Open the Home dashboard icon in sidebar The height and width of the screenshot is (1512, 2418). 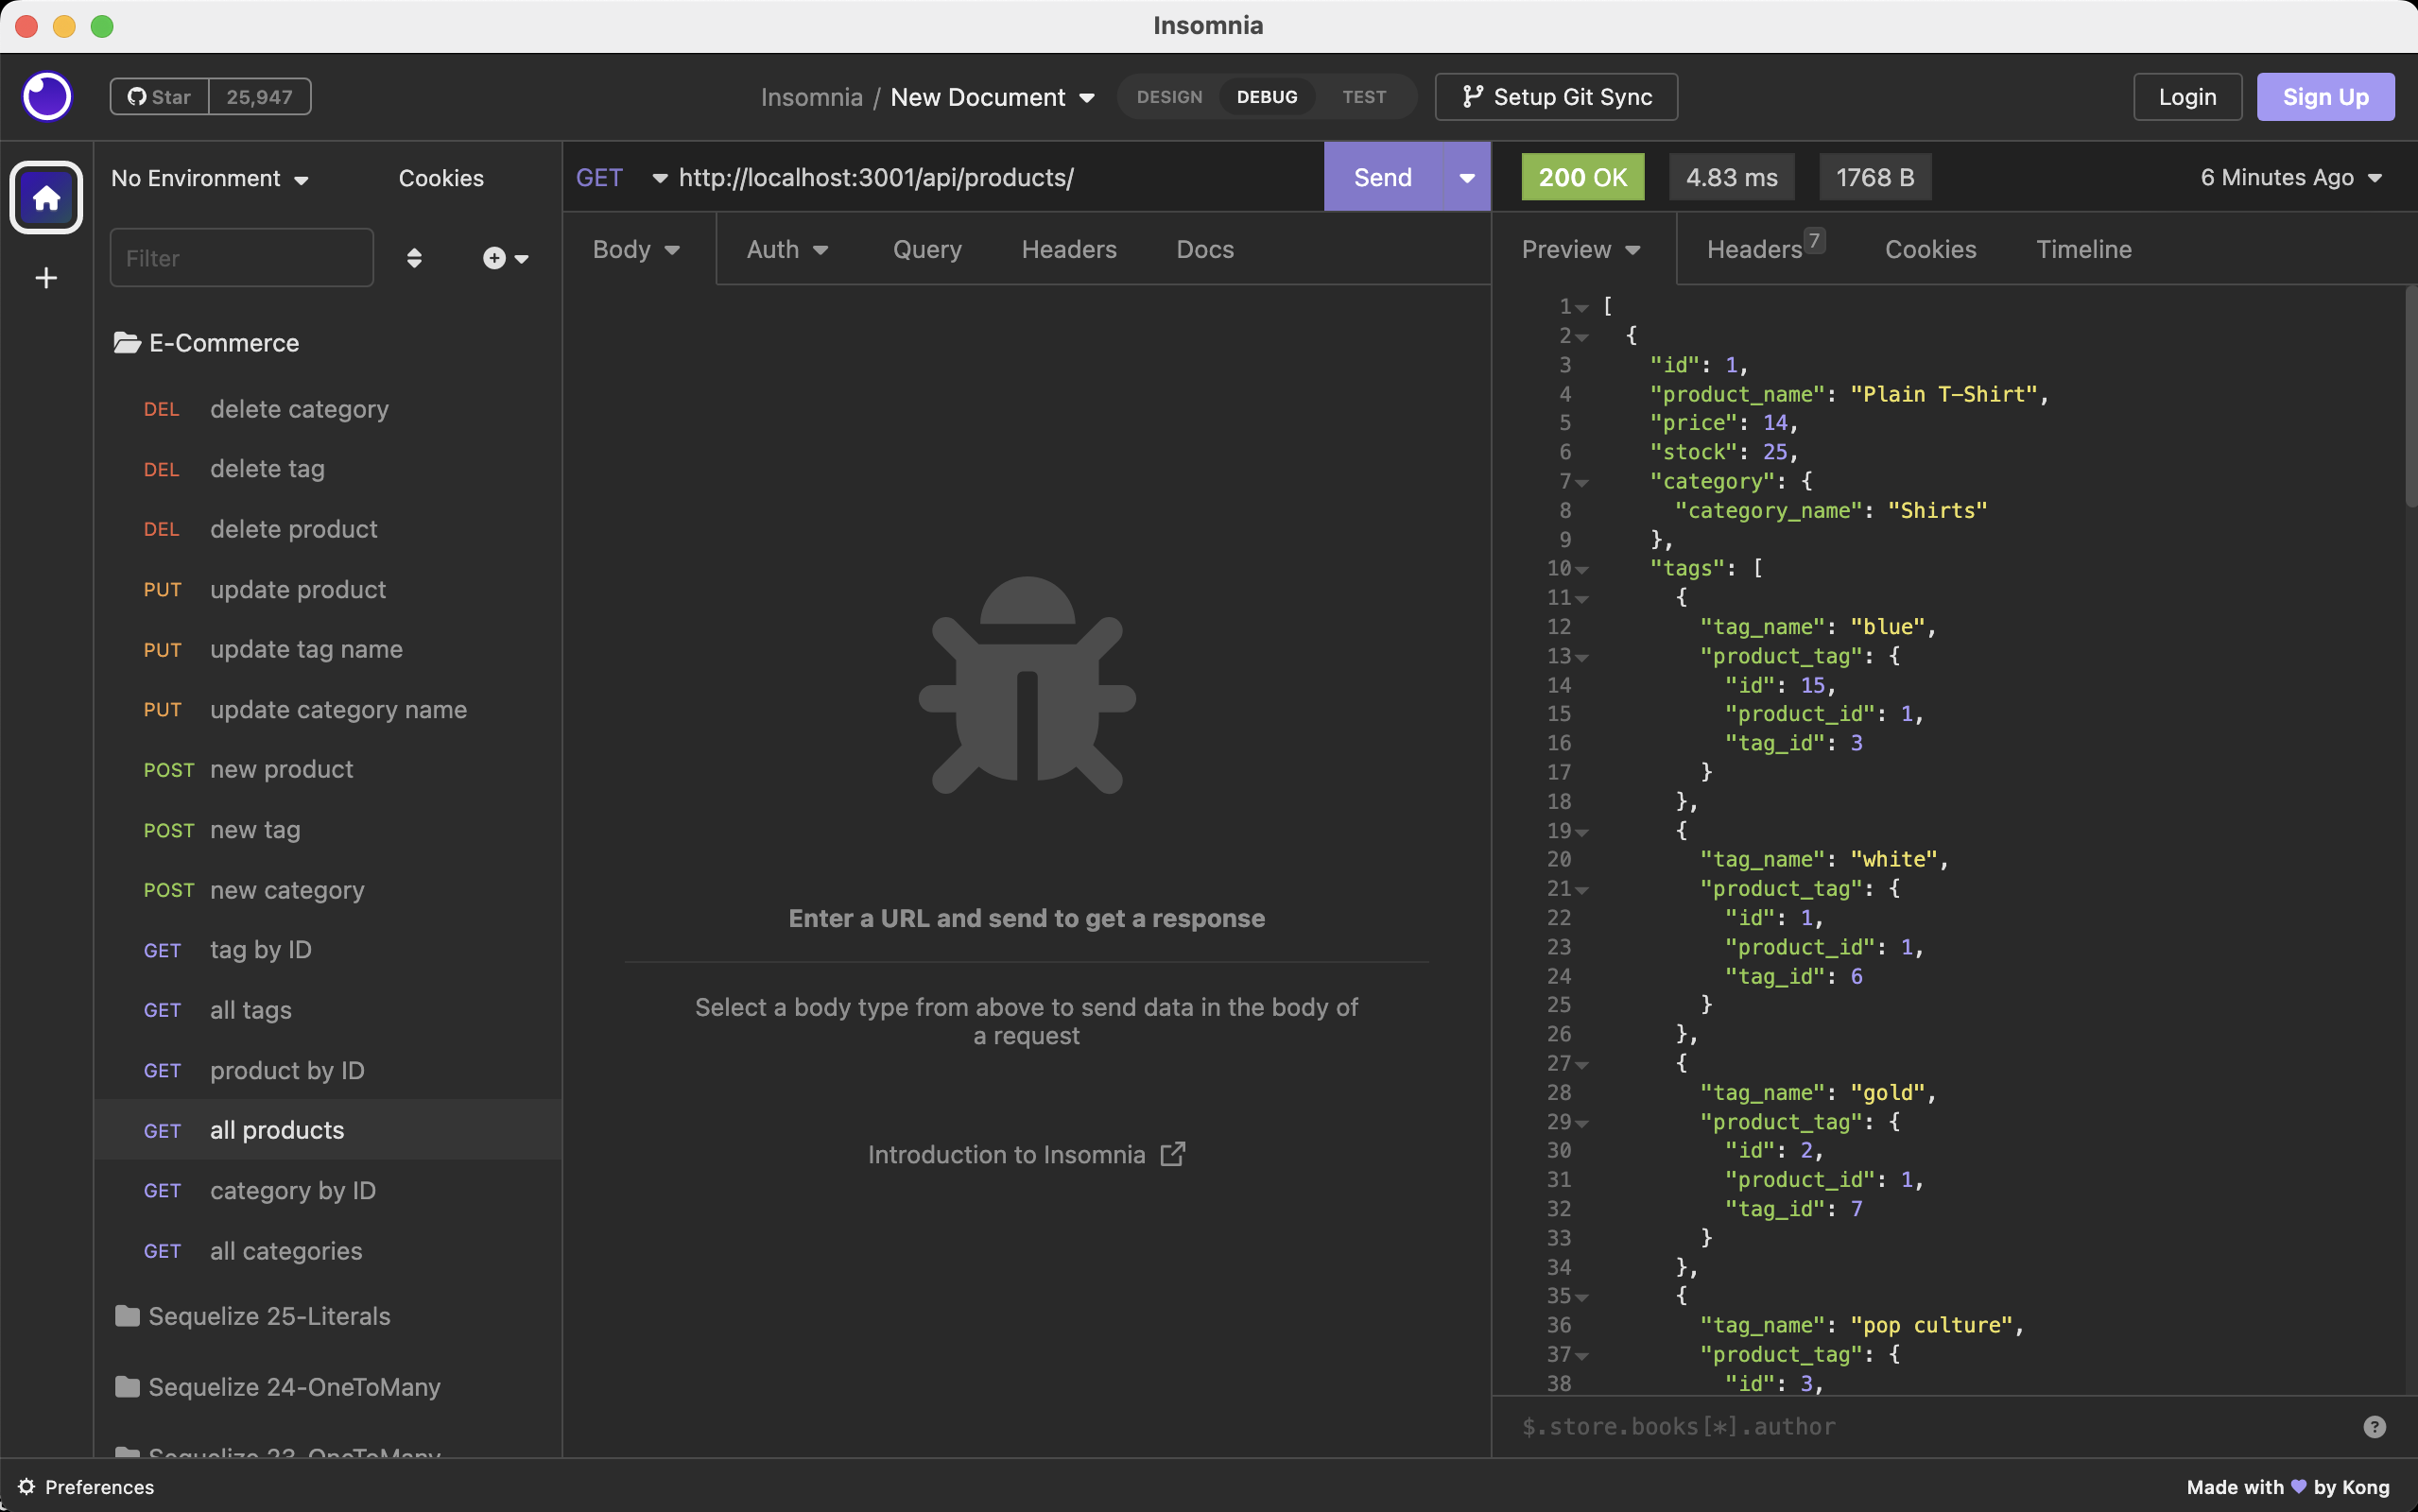click(x=46, y=197)
